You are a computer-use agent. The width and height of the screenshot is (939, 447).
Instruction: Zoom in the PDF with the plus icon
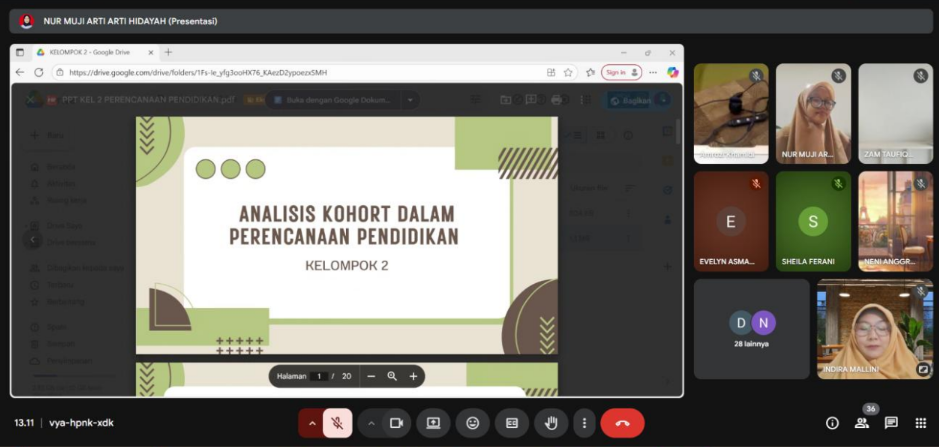tap(413, 376)
